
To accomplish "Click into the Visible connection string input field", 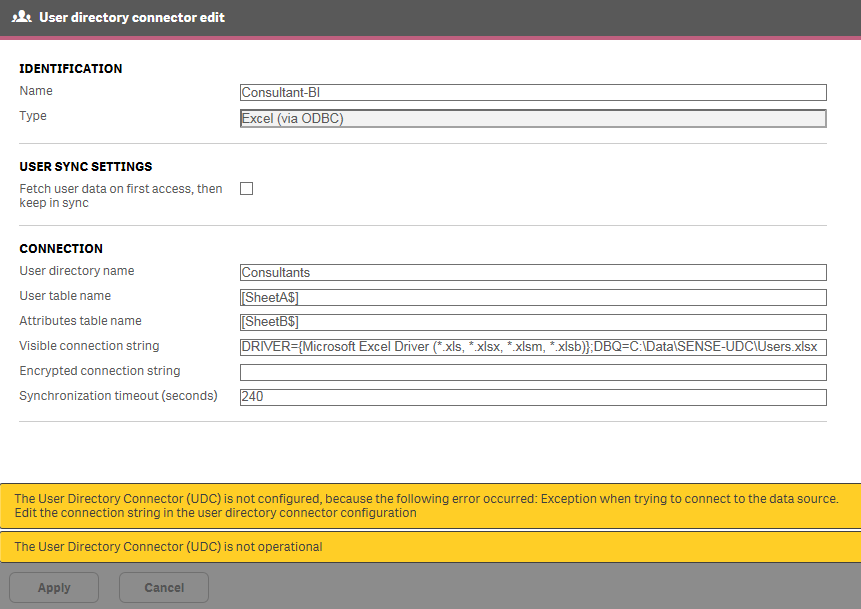I will [533, 347].
